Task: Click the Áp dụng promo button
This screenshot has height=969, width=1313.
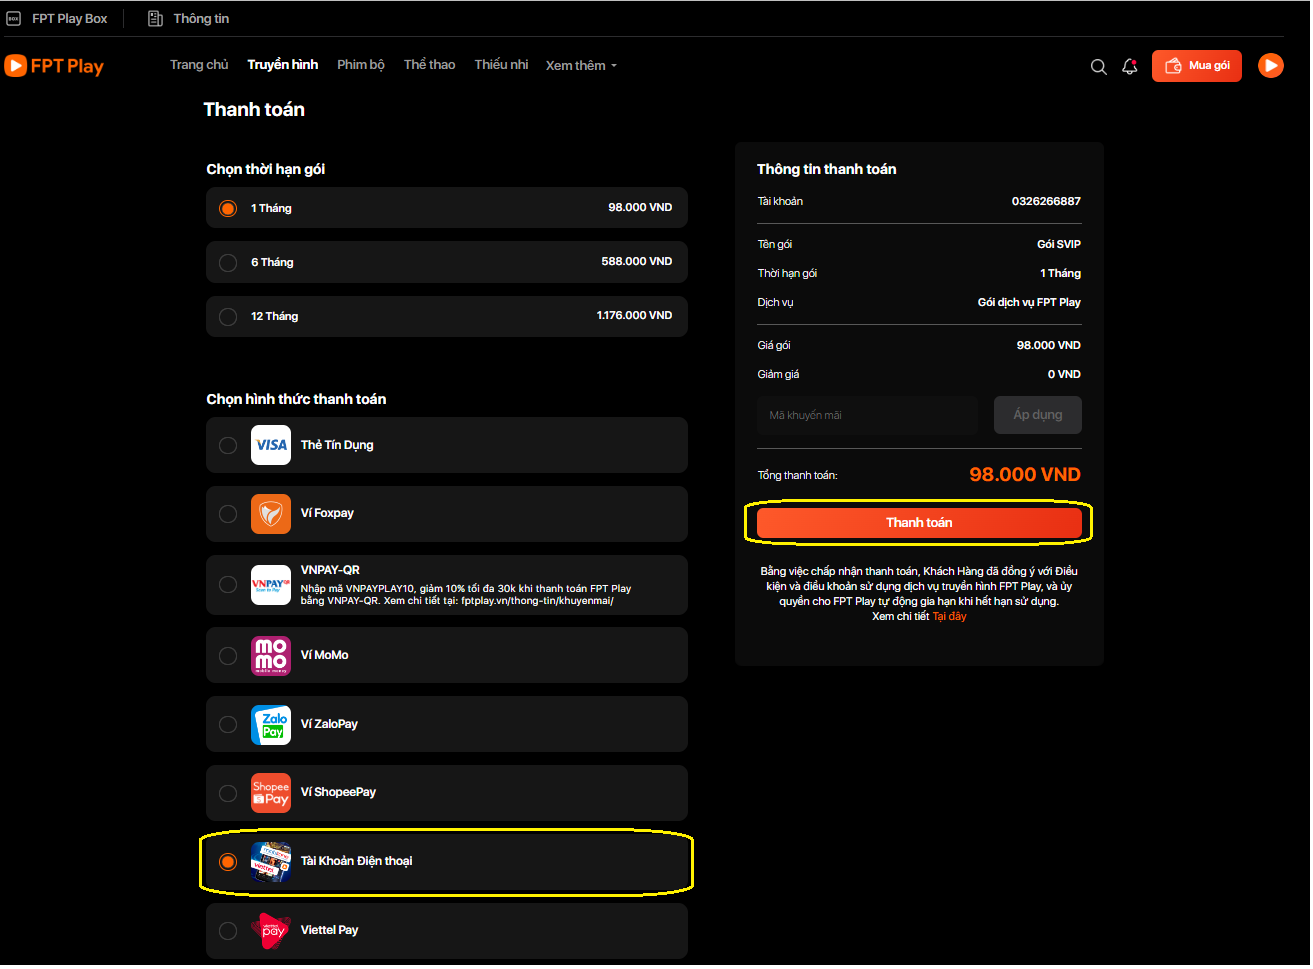Action: (x=1038, y=415)
